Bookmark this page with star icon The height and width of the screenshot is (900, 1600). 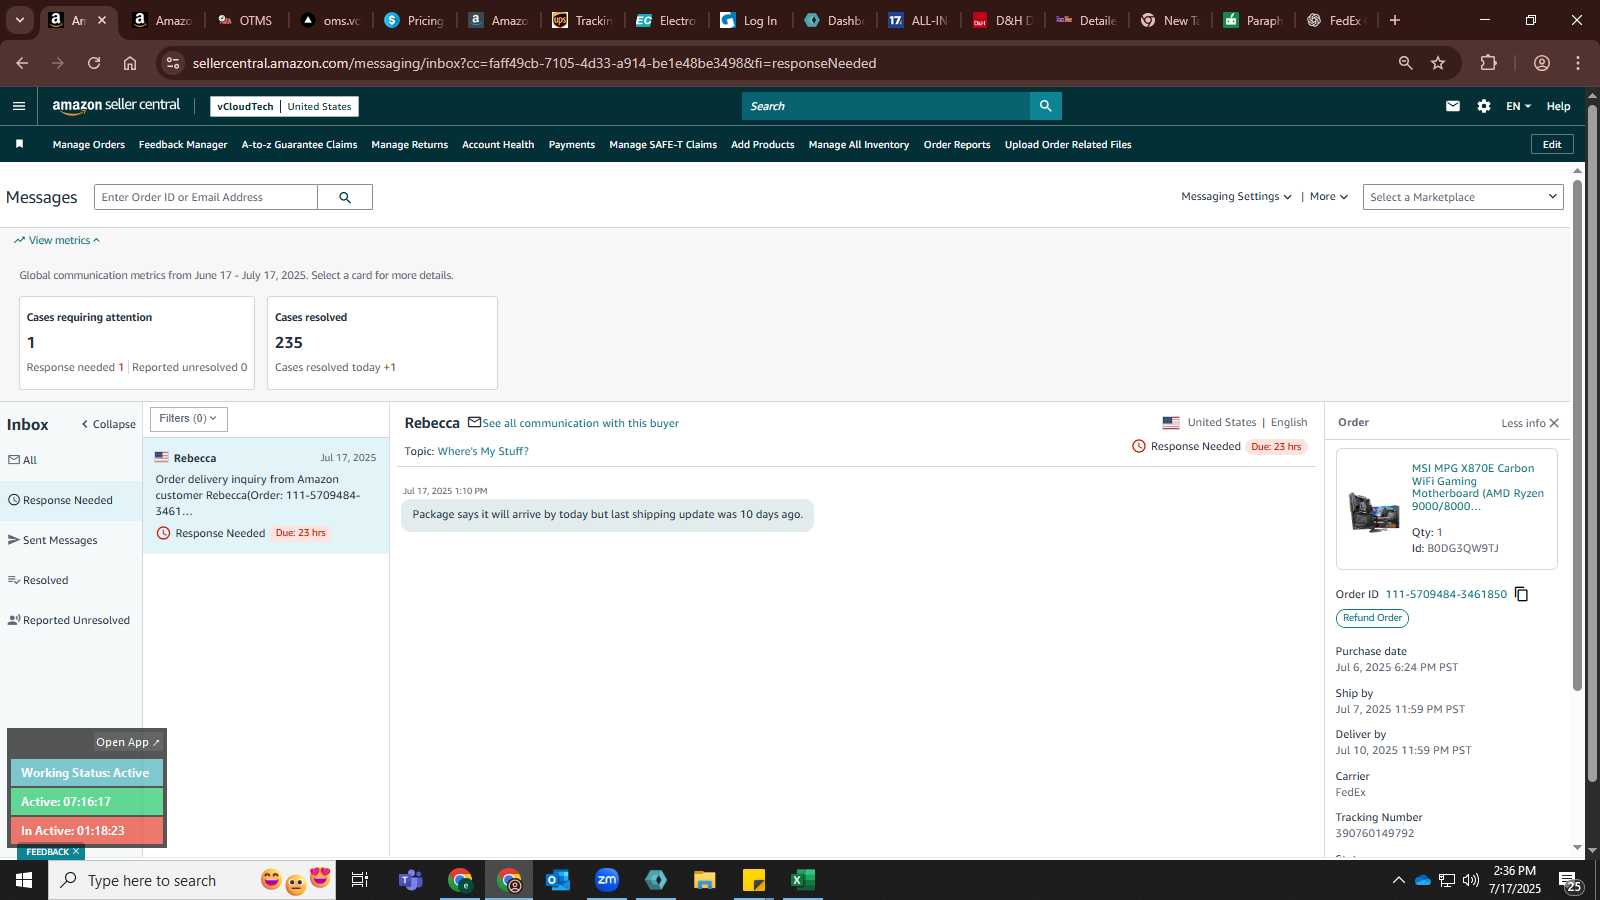tap(1438, 63)
